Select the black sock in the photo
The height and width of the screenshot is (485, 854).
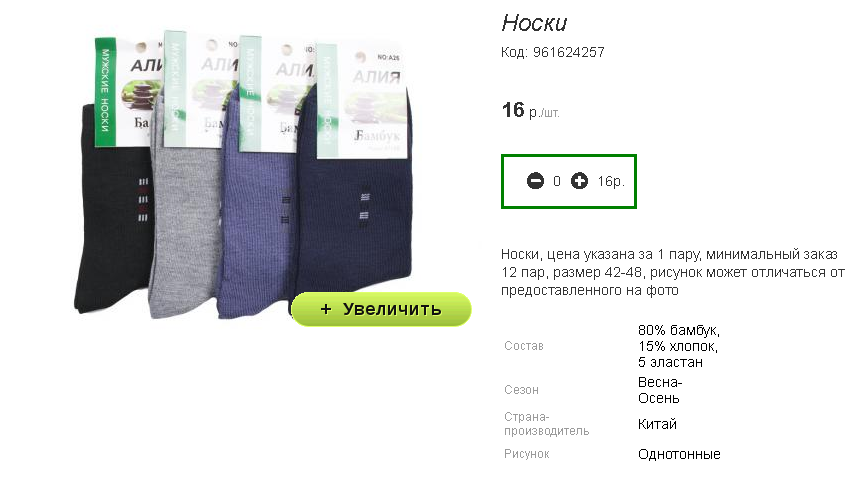pyautogui.click(x=112, y=218)
